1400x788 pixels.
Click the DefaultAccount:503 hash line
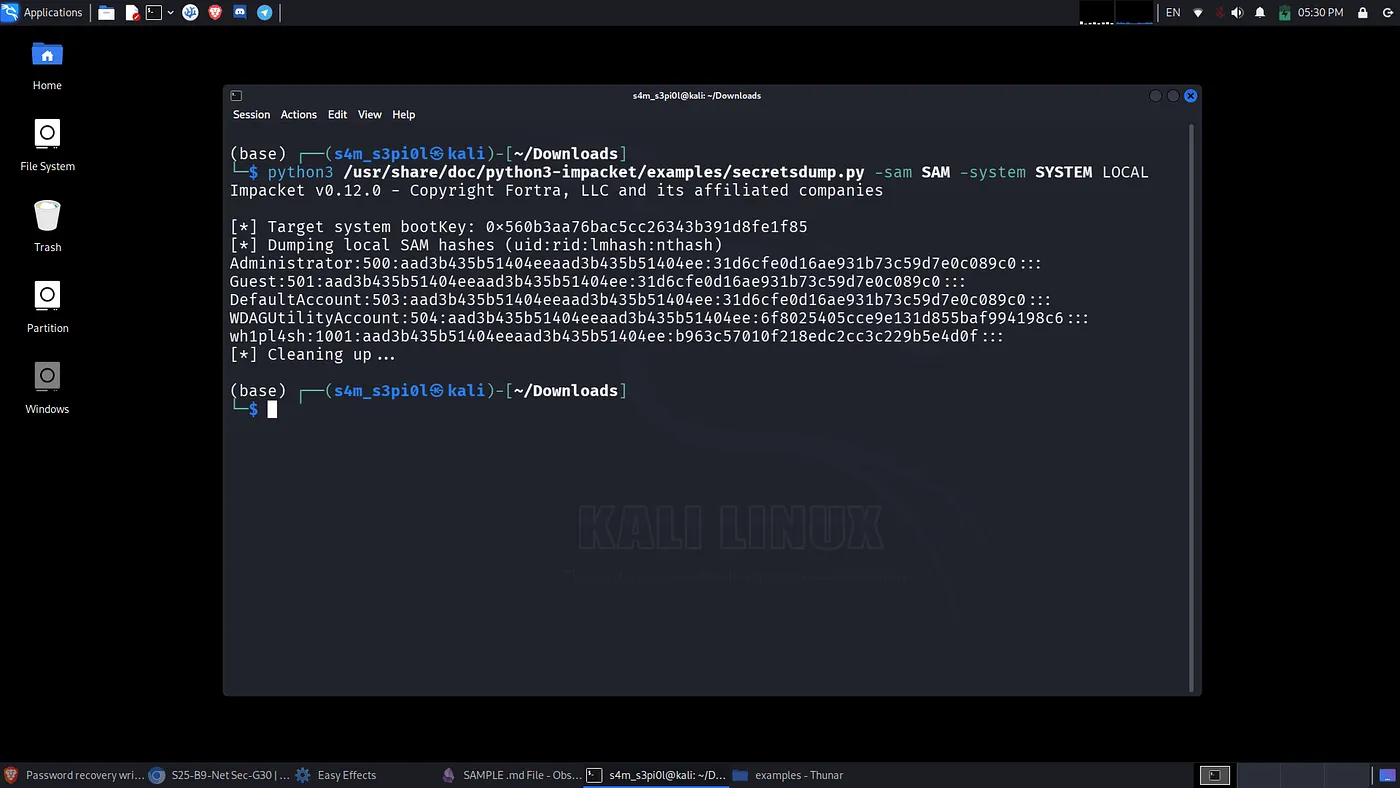click(640, 300)
